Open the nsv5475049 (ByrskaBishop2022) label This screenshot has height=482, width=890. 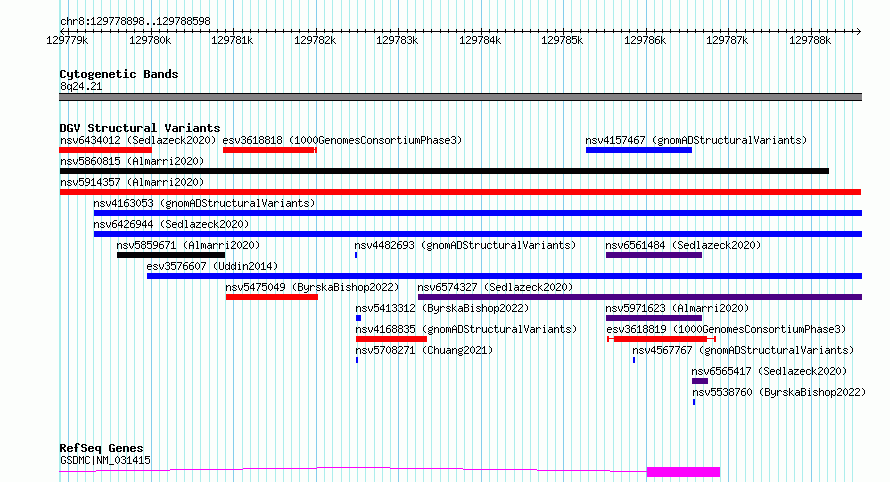(x=312, y=287)
